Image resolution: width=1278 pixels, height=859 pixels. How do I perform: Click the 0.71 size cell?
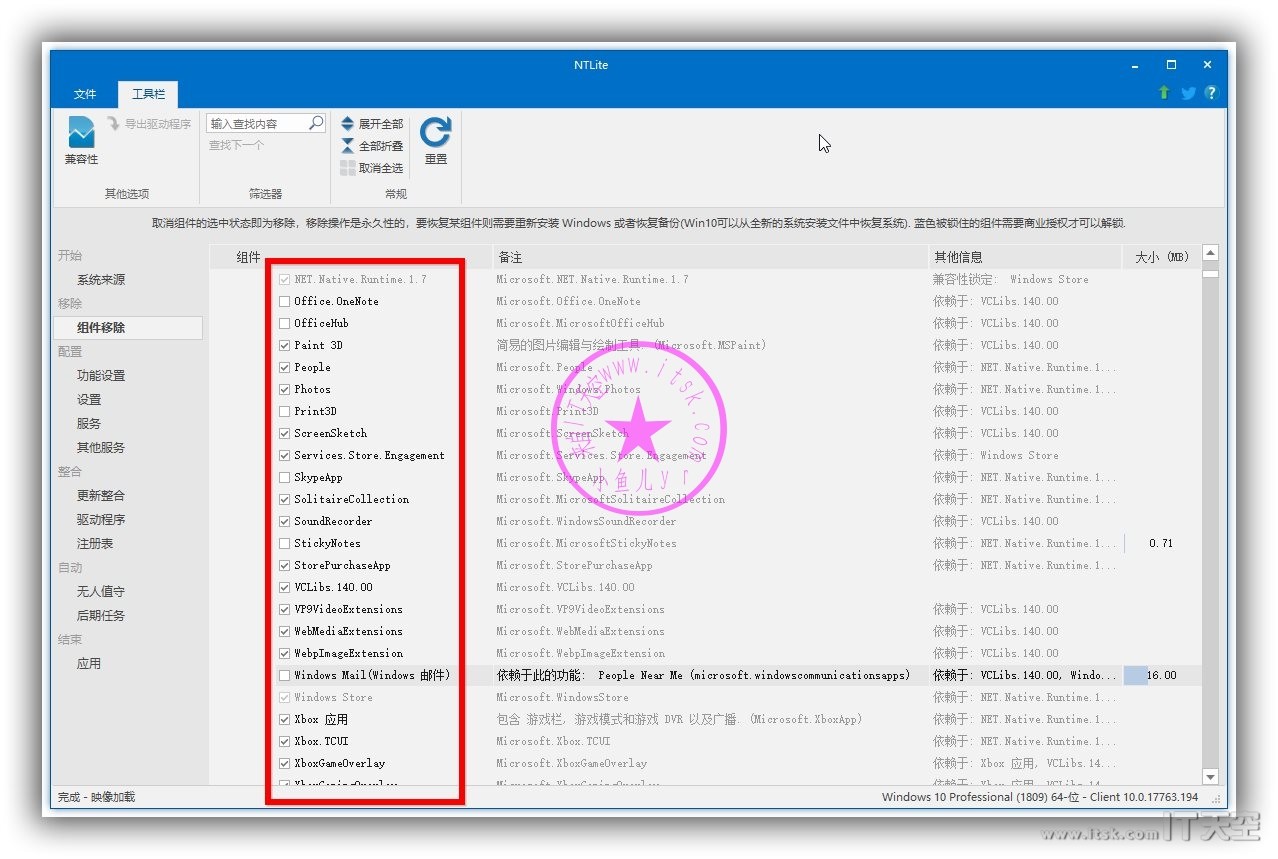pos(1162,543)
